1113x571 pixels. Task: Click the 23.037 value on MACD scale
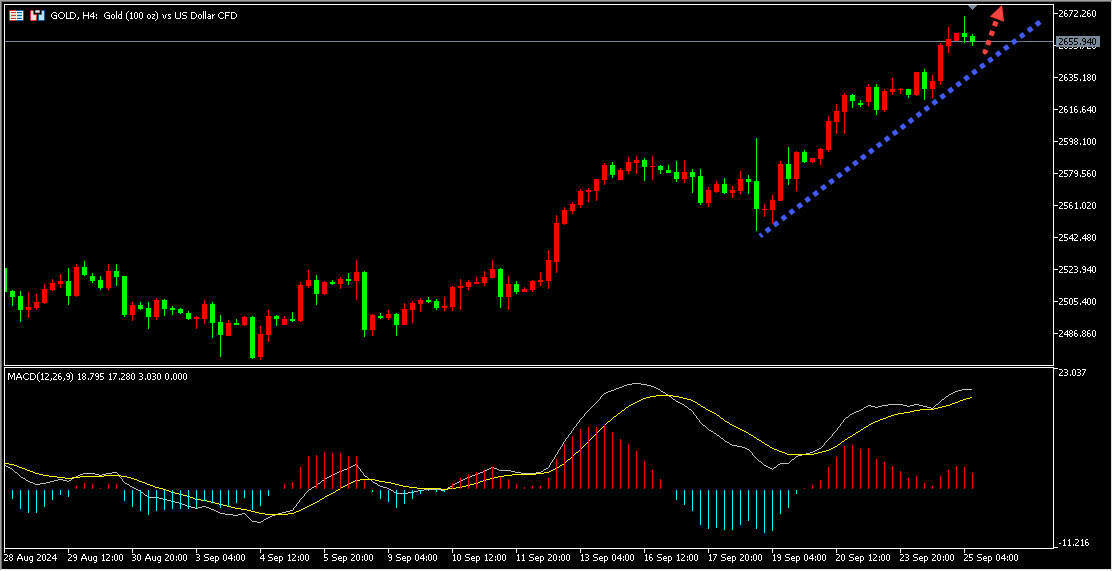(1072, 373)
